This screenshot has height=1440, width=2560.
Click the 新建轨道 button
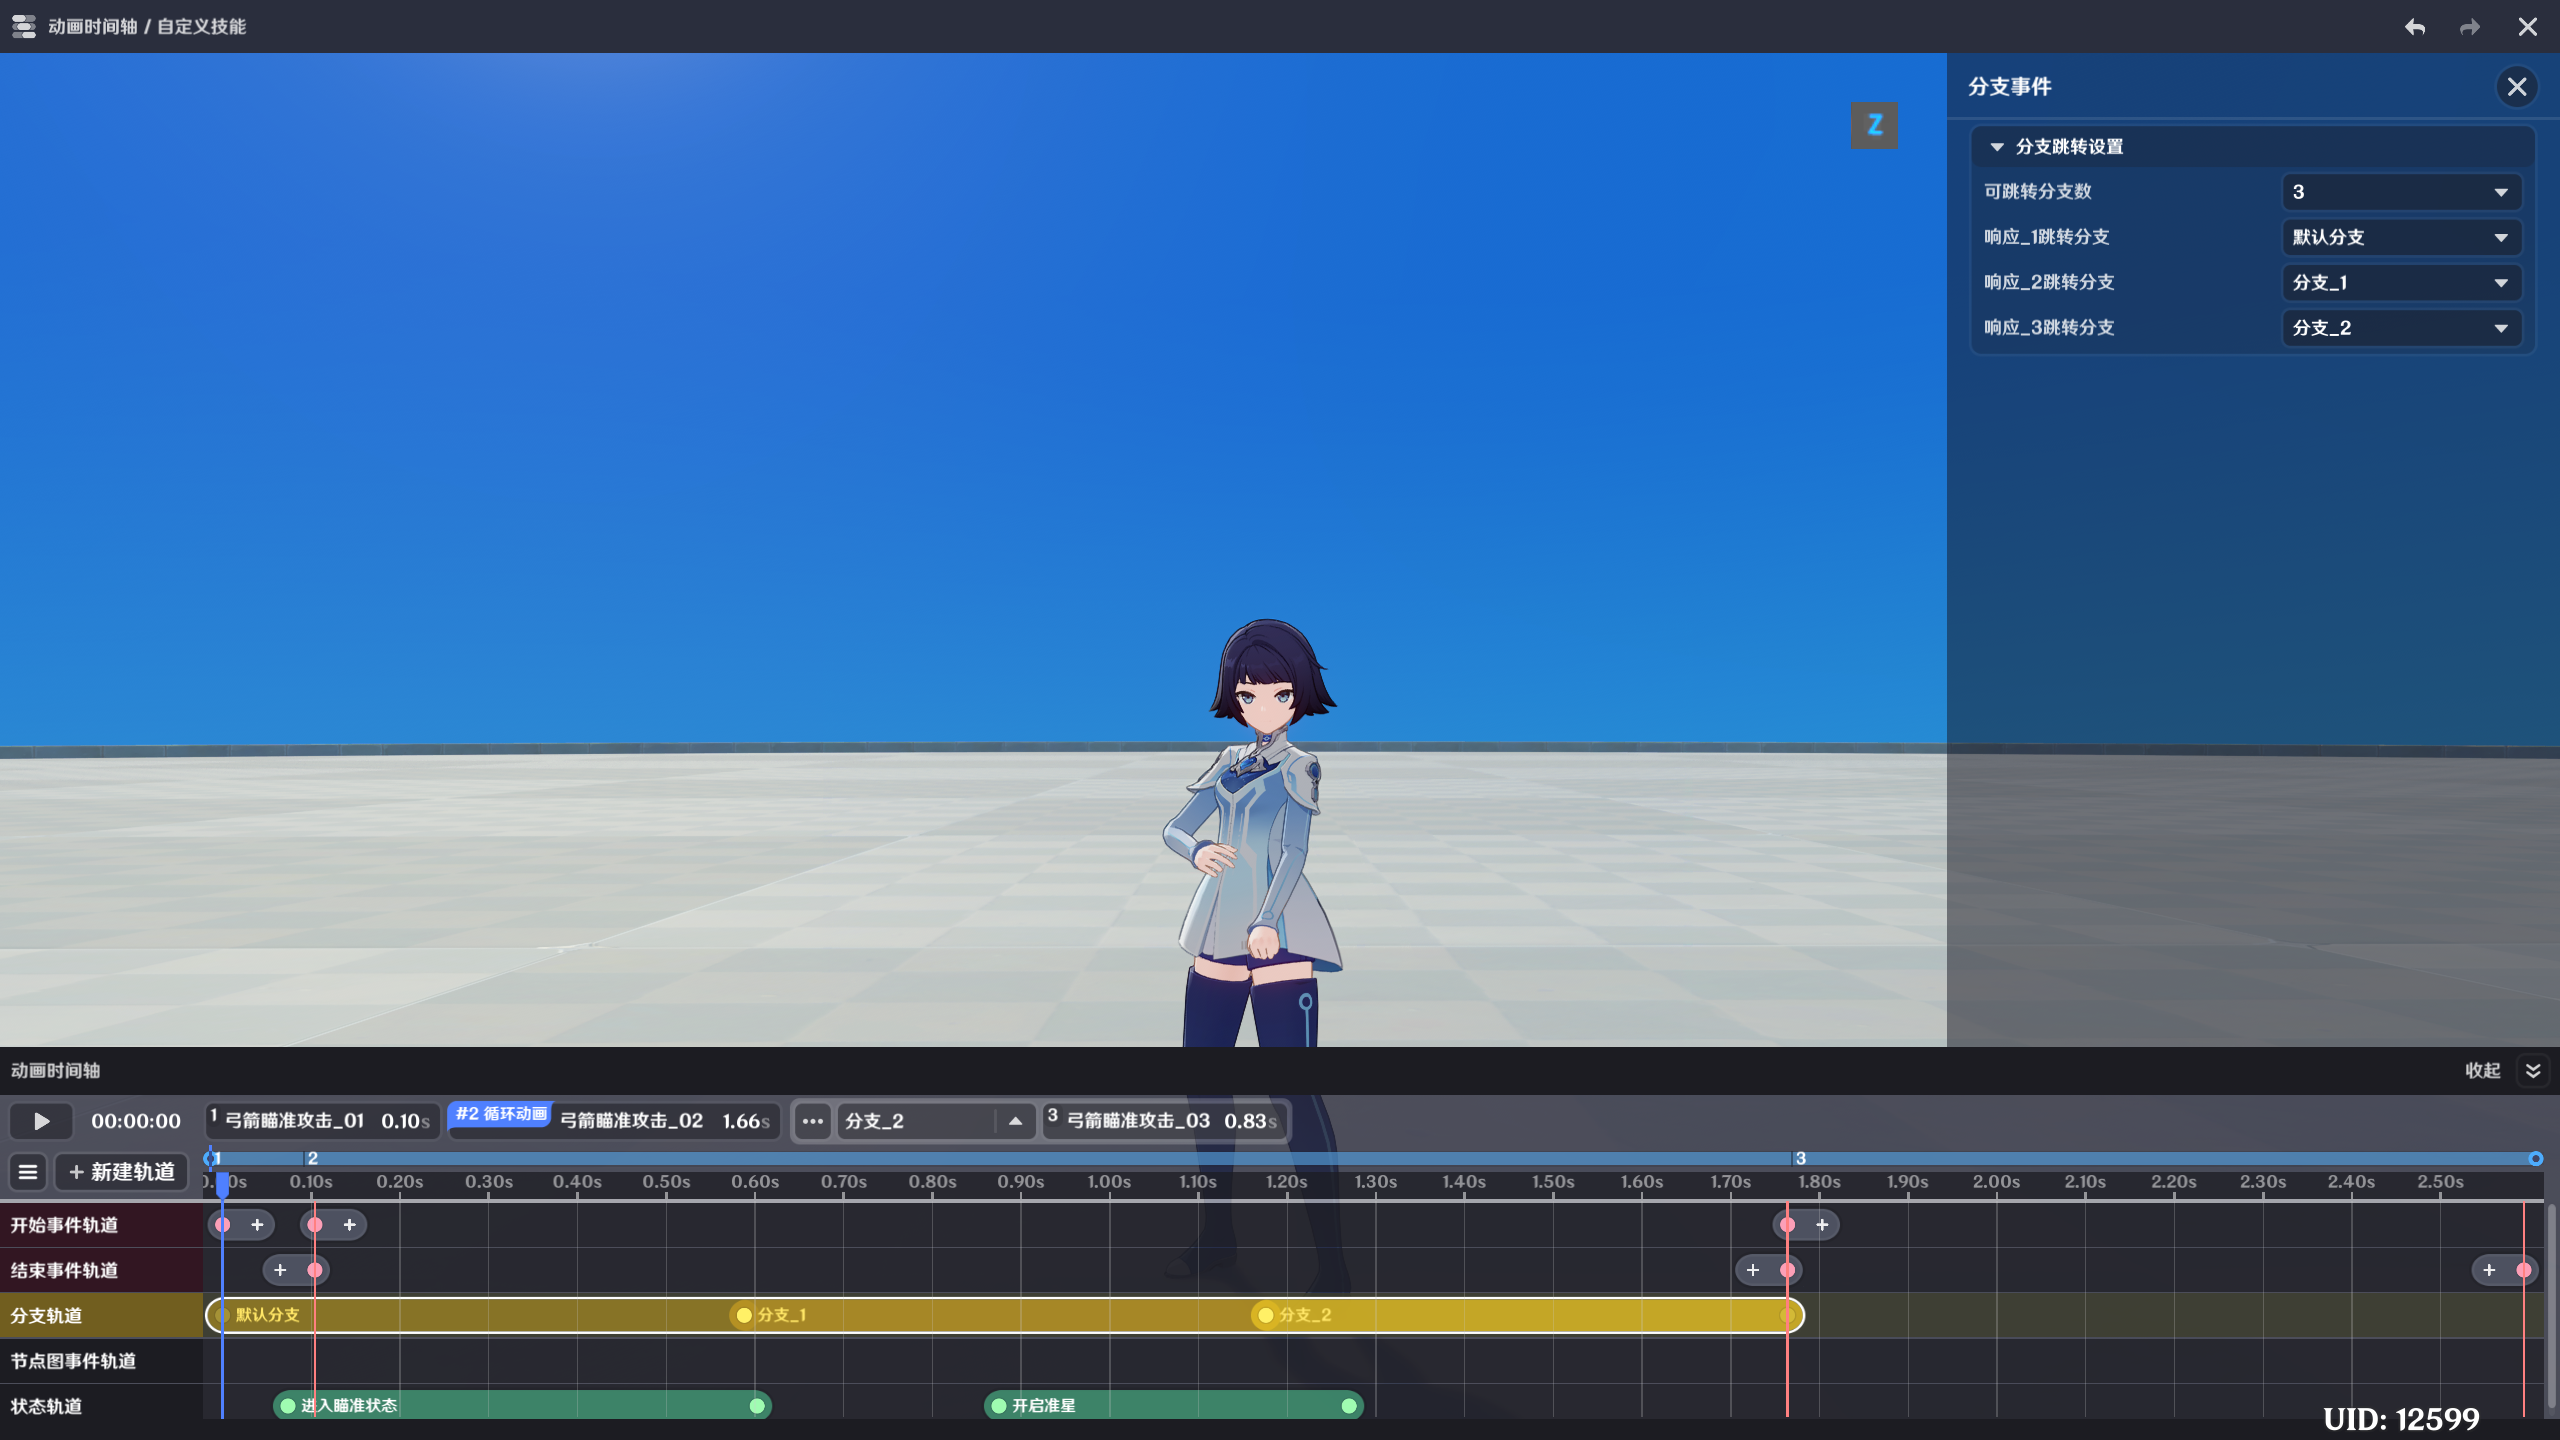122,1172
